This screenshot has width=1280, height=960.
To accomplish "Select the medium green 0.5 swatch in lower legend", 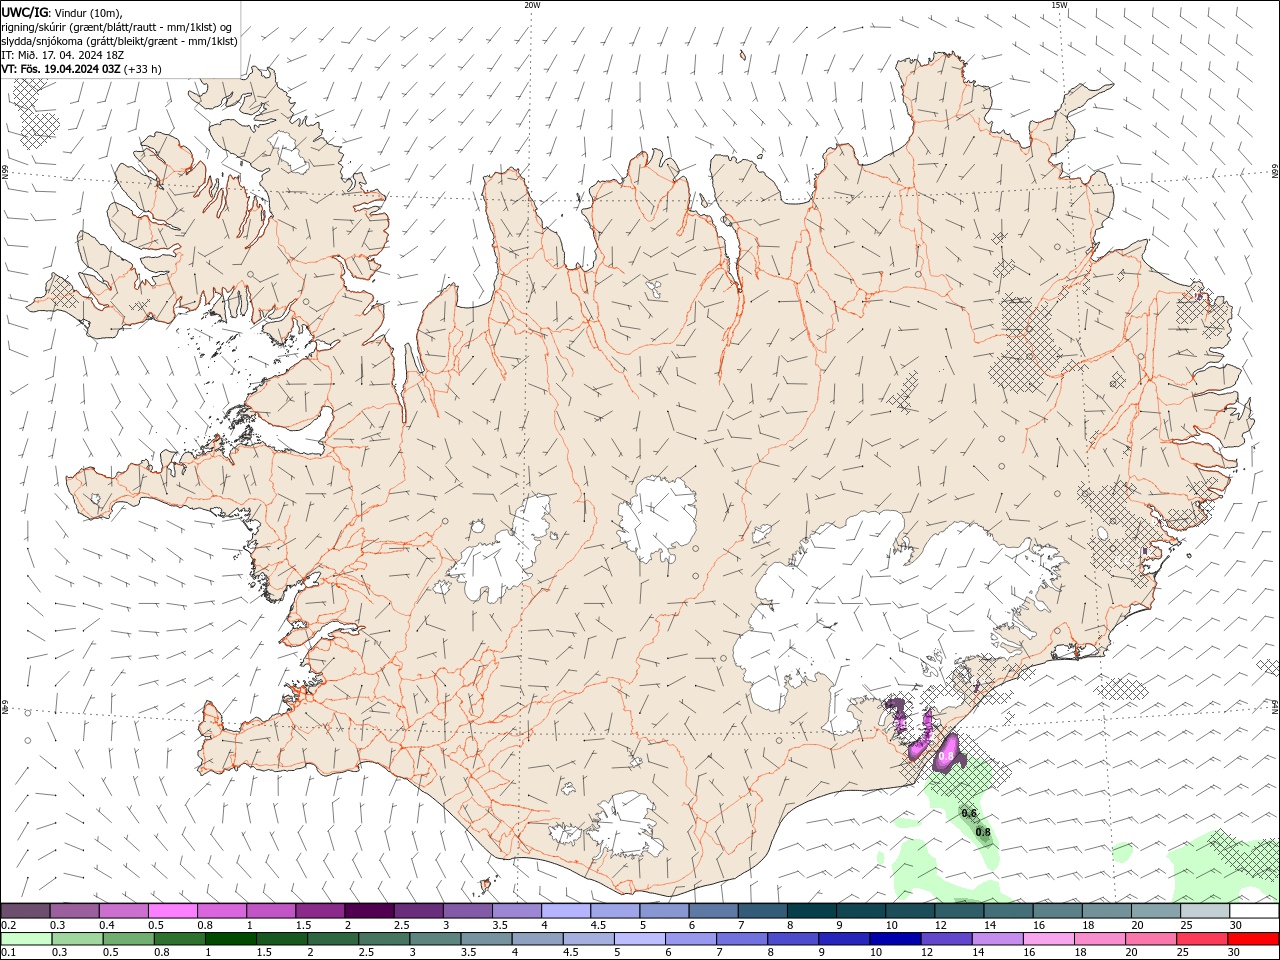I will click(x=129, y=939).
